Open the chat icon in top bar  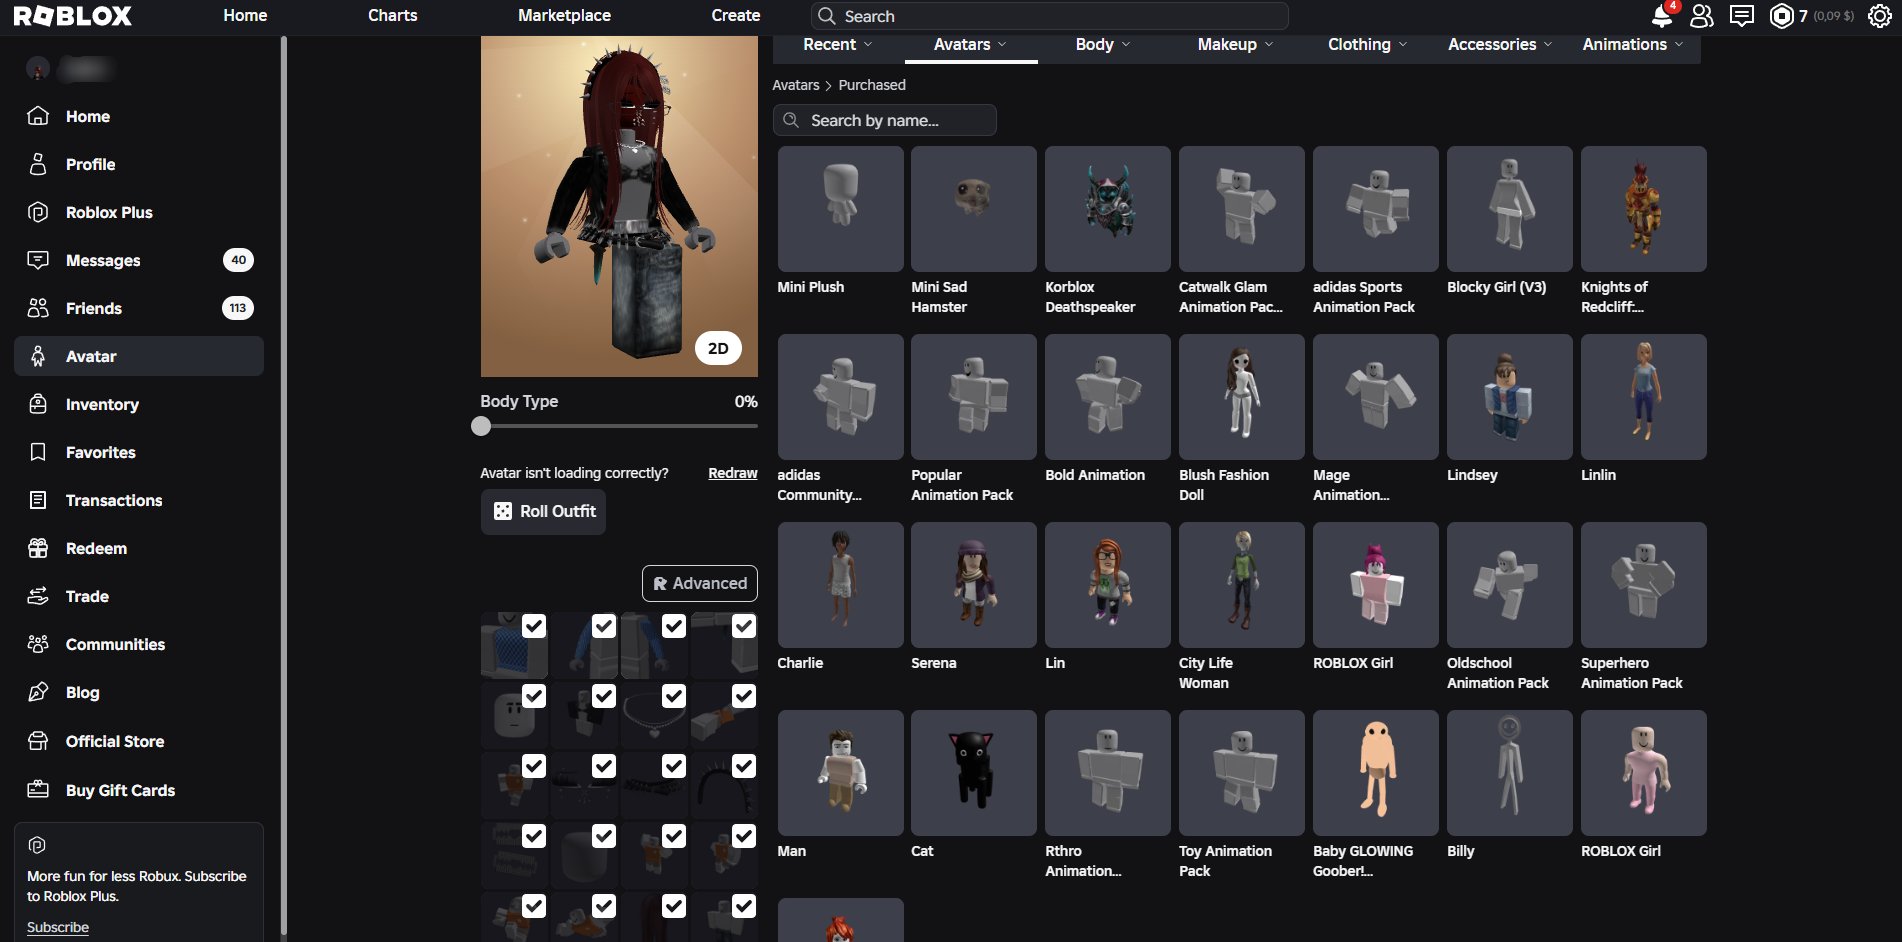point(1741,16)
